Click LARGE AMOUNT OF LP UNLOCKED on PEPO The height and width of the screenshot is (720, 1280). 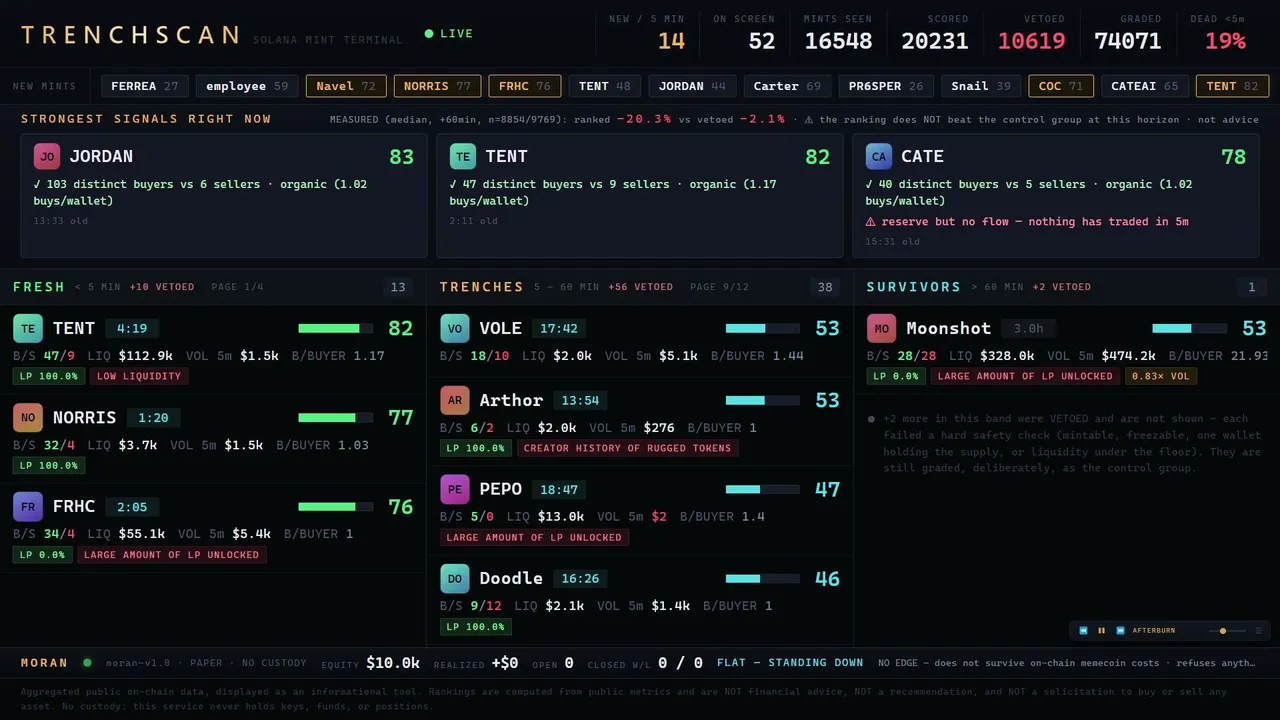tap(534, 537)
